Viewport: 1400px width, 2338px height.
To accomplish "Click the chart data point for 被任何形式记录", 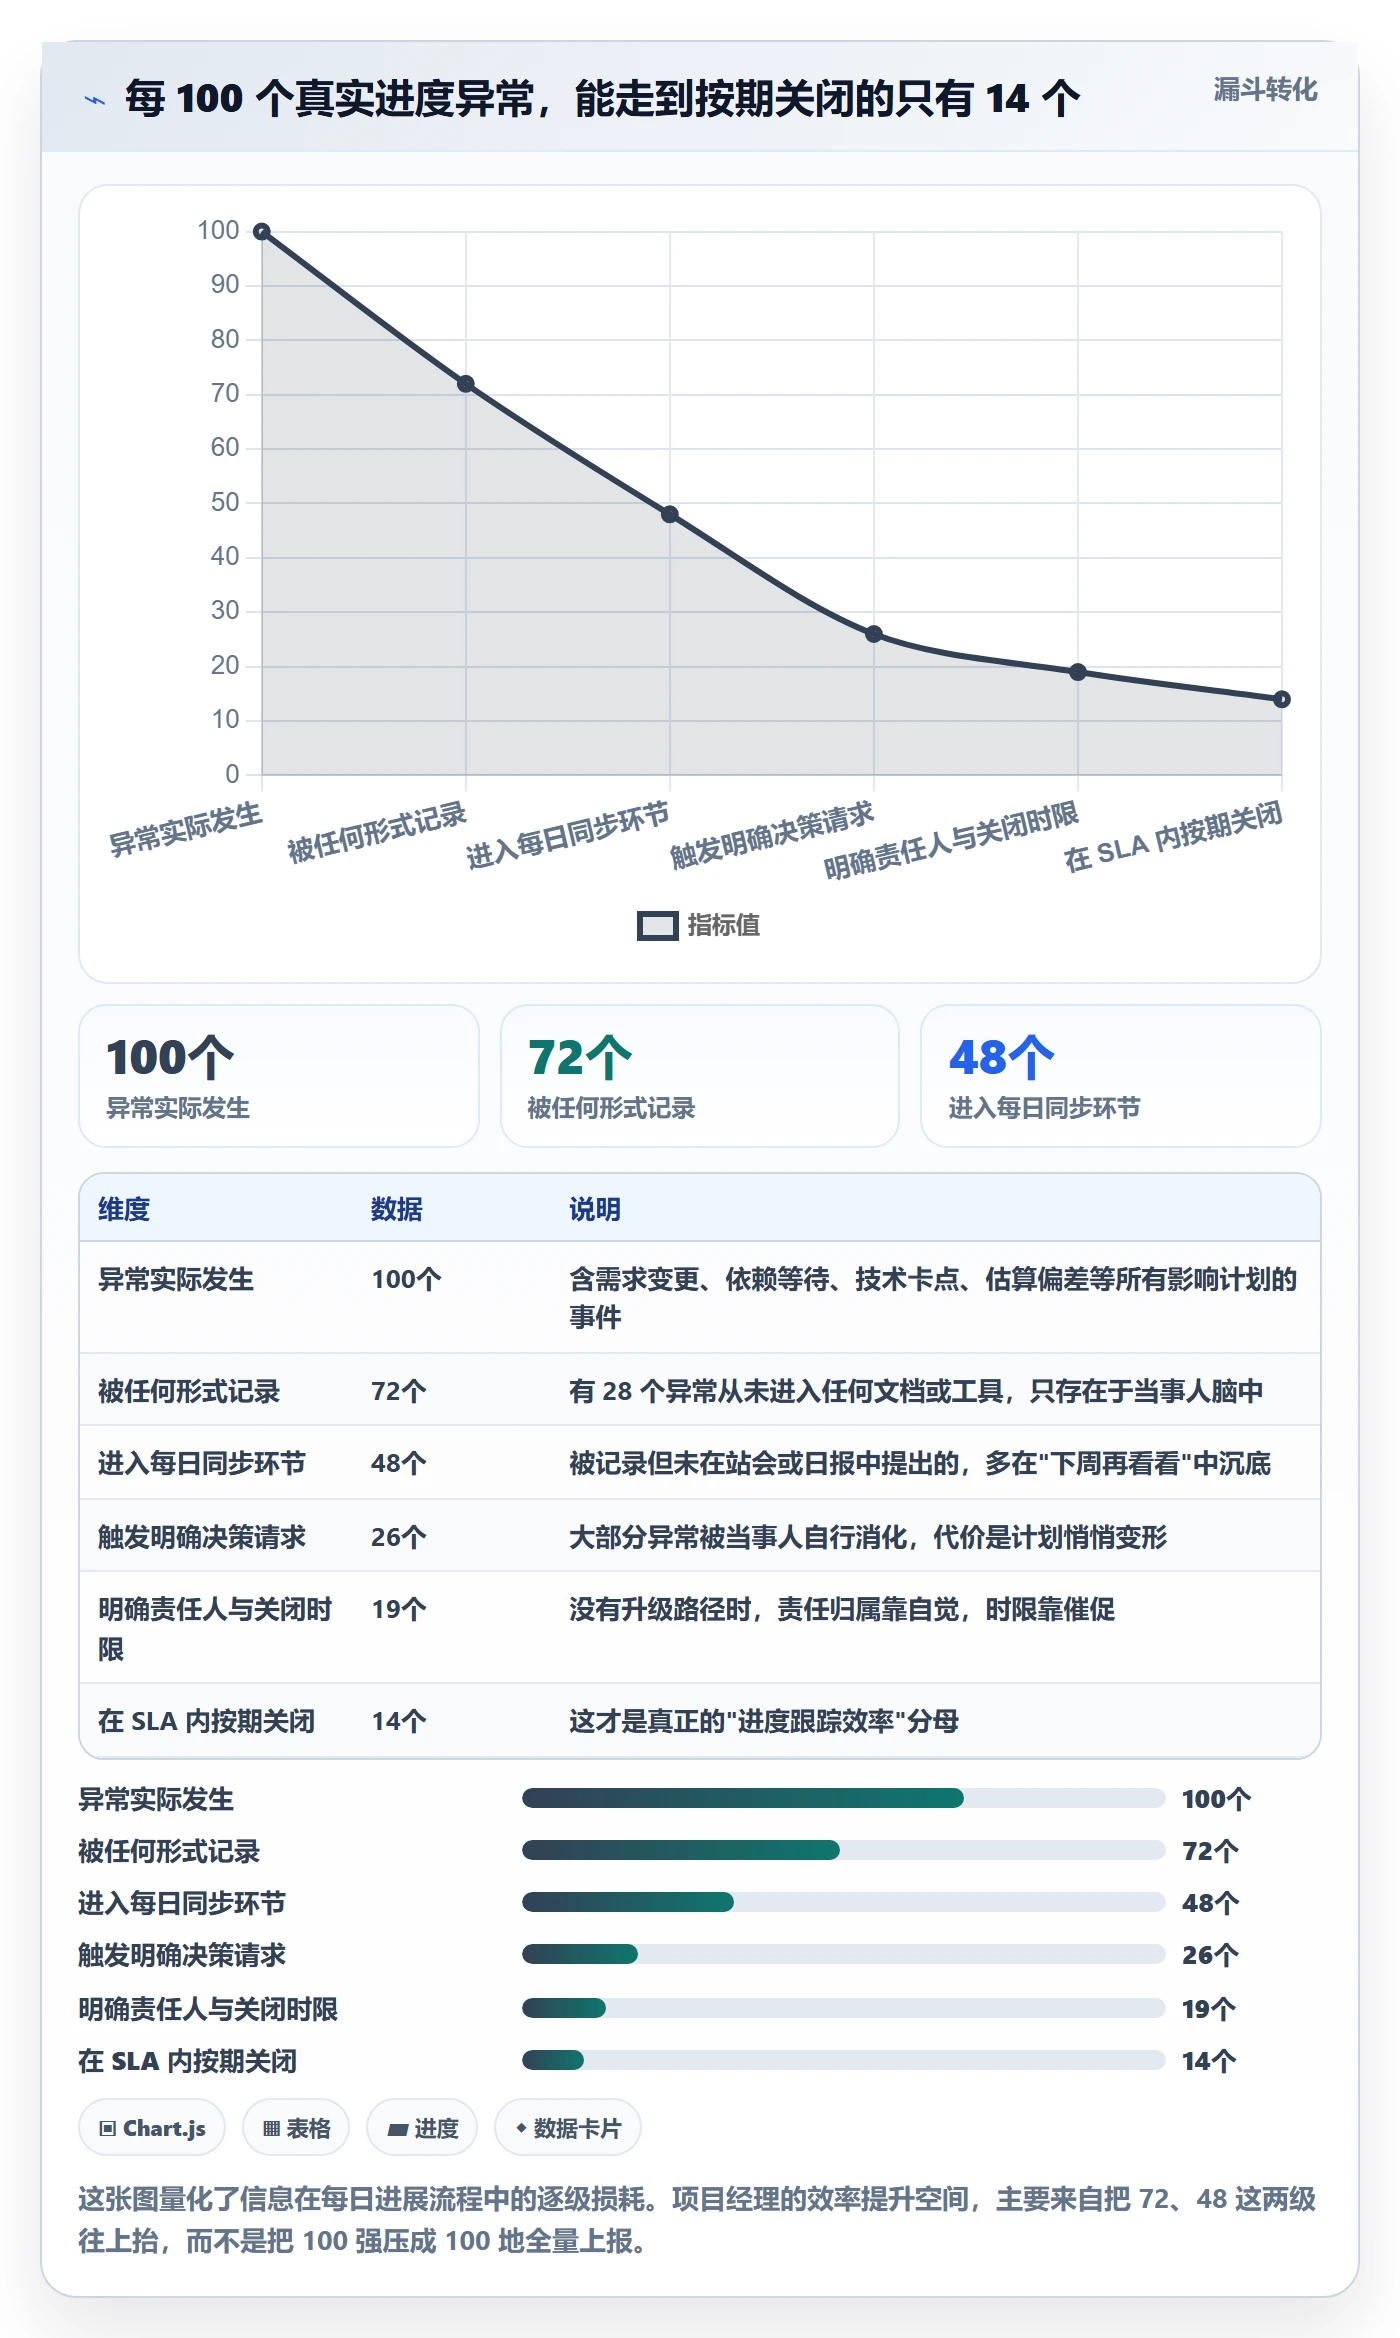I will [x=466, y=384].
